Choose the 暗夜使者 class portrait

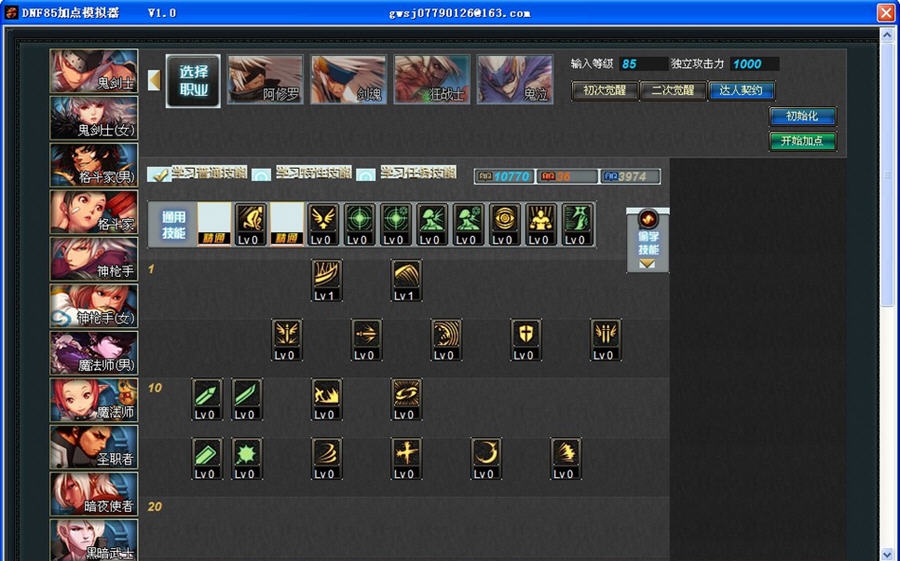(x=94, y=495)
